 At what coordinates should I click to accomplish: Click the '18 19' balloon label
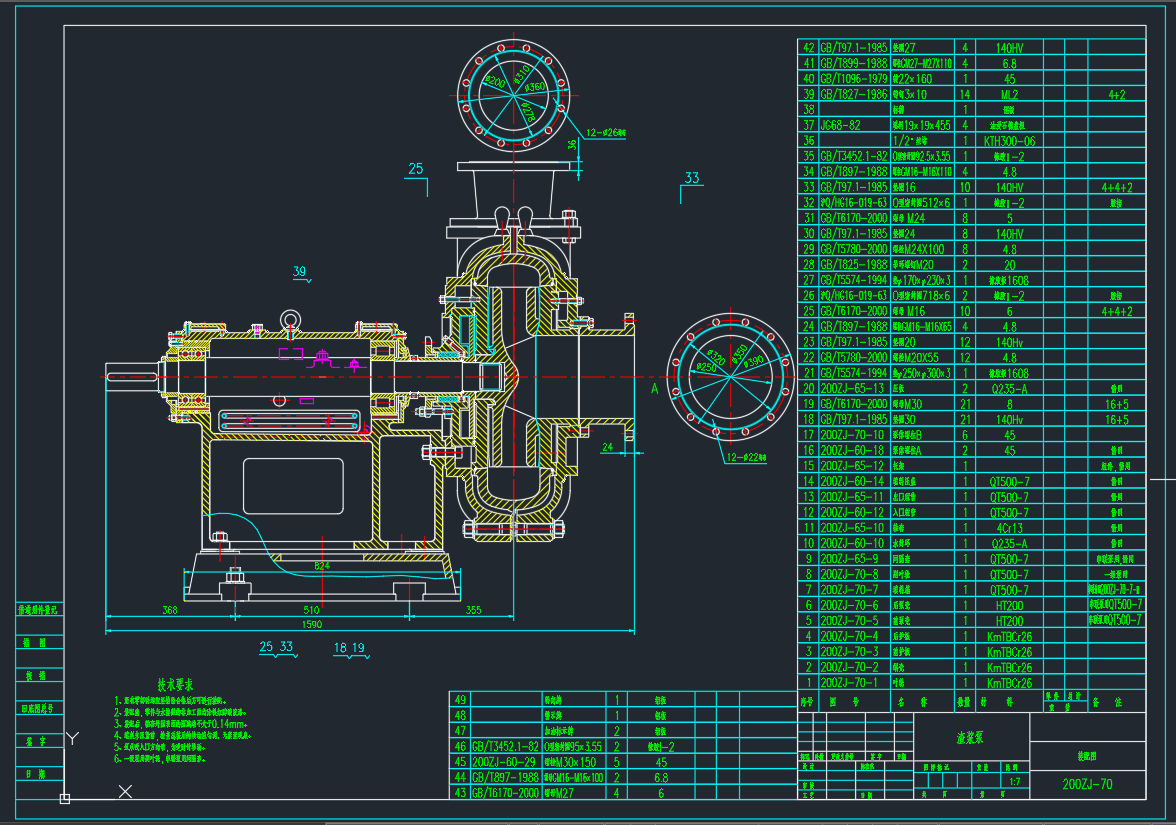(x=350, y=647)
